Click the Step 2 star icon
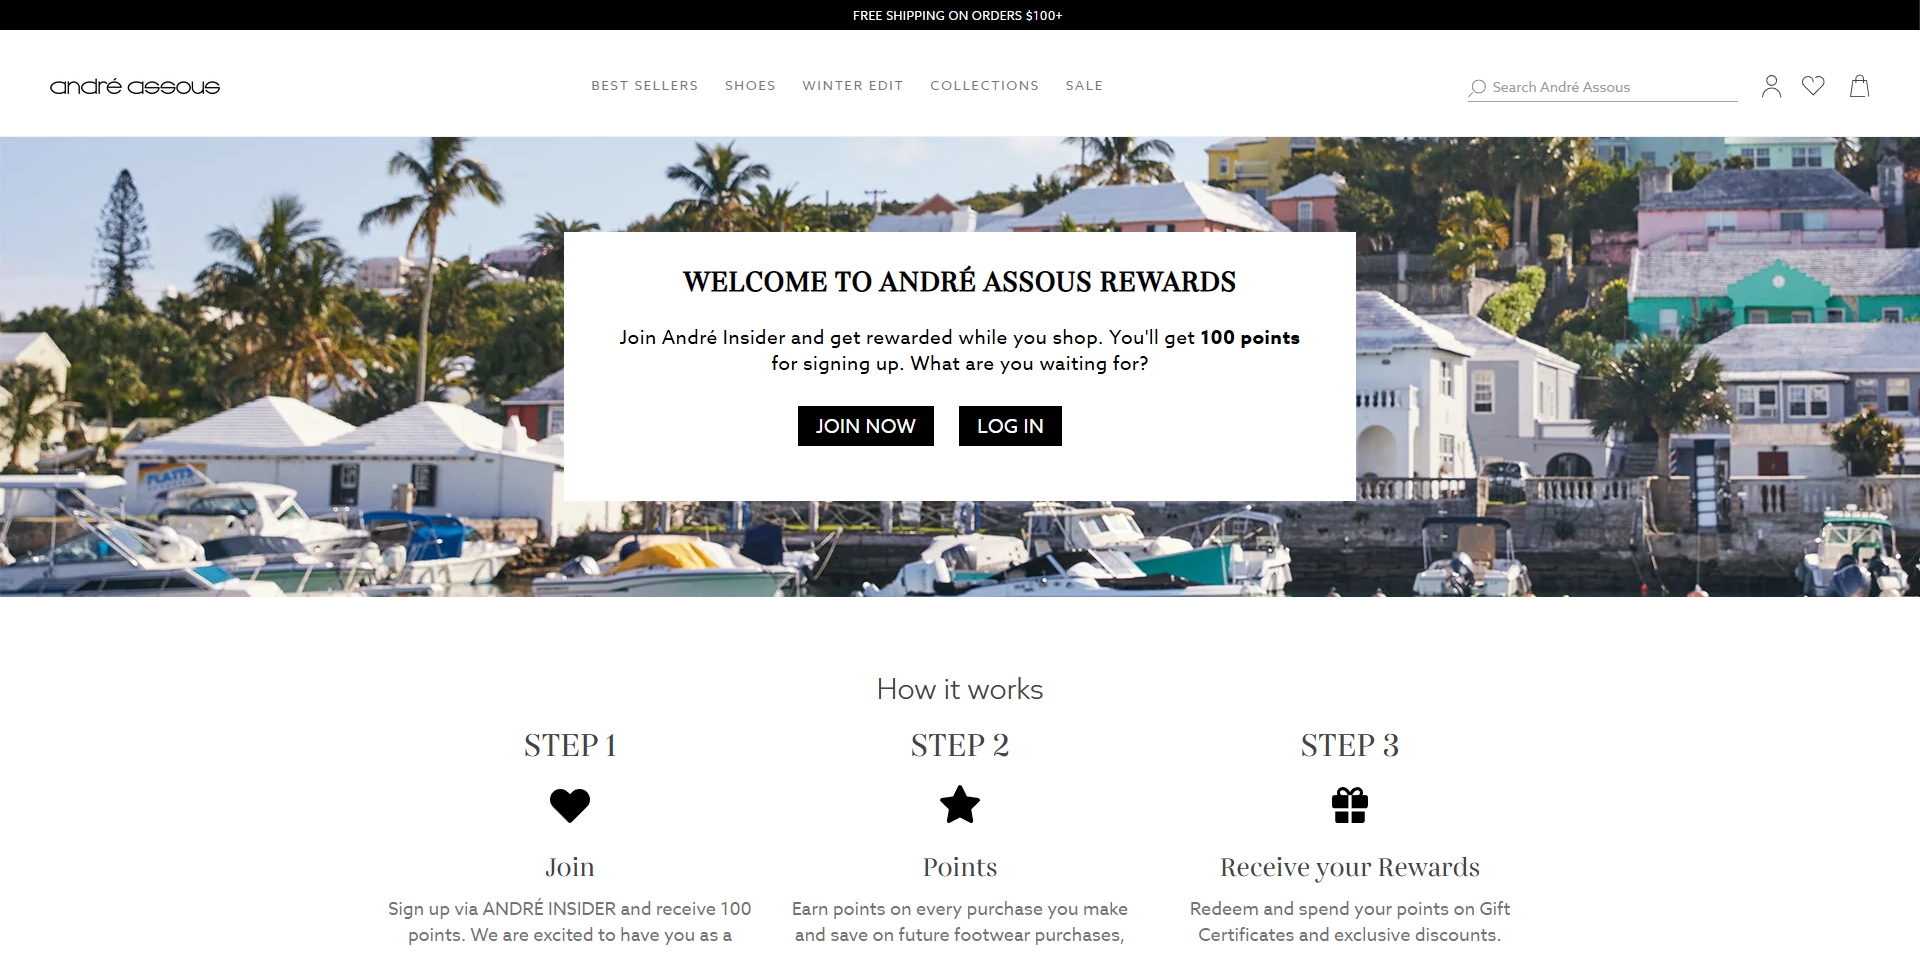This screenshot has width=1920, height=953. (x=960, y=804)
